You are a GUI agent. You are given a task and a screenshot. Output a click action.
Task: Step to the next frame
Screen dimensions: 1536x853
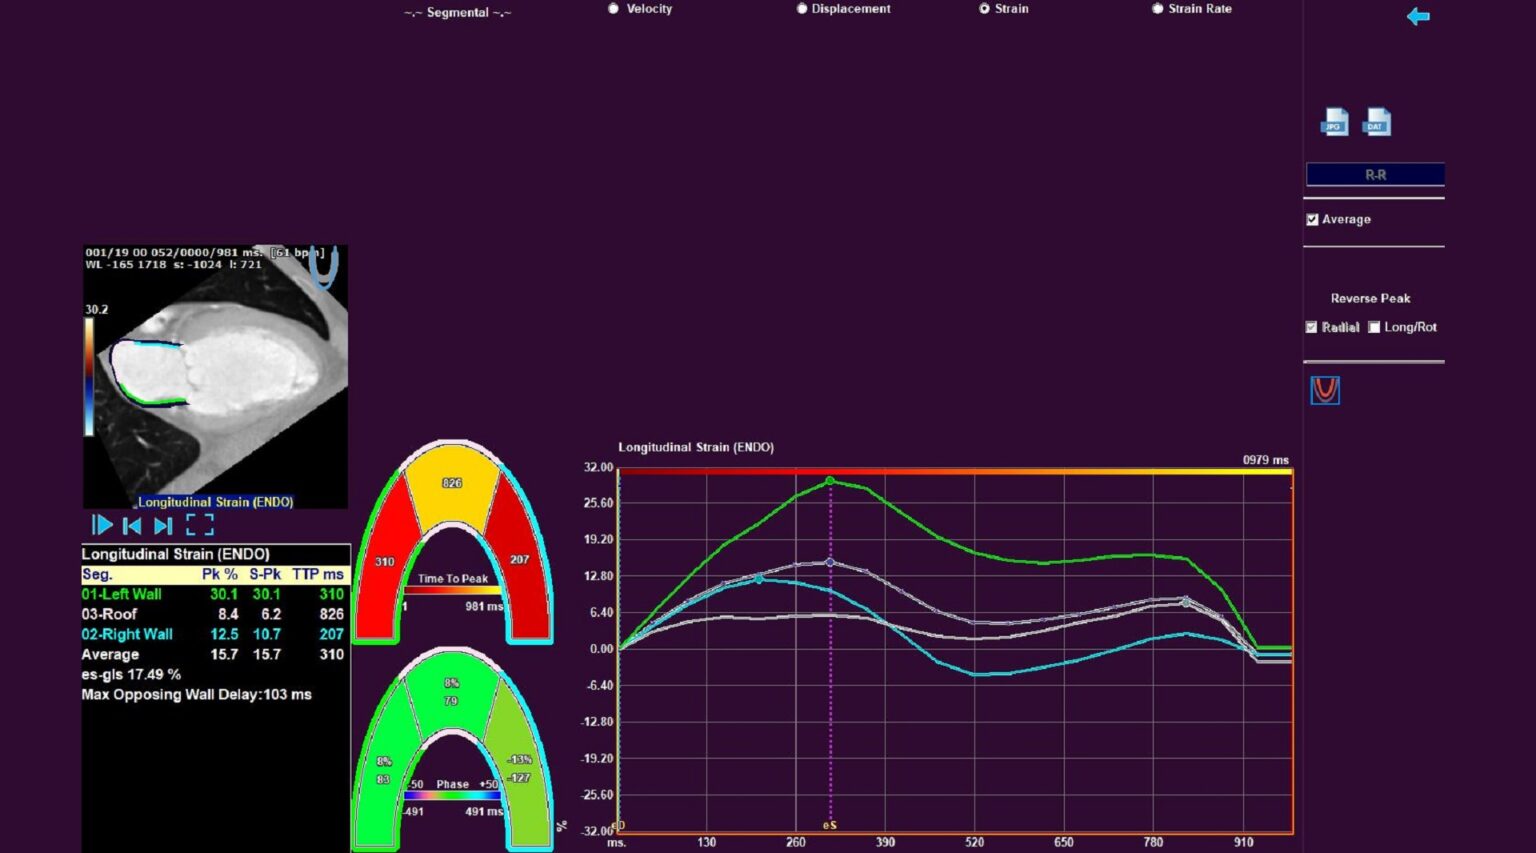[163, 525]
